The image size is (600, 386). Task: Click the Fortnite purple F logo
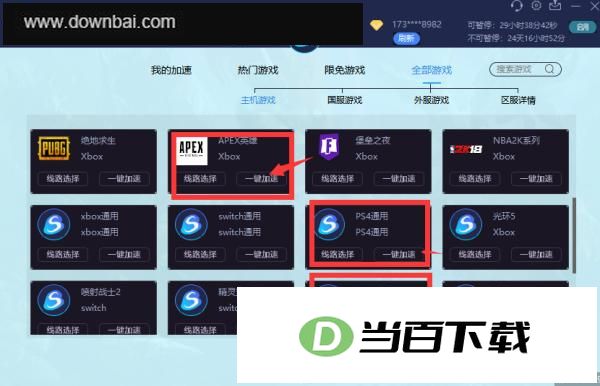(329, 147)
